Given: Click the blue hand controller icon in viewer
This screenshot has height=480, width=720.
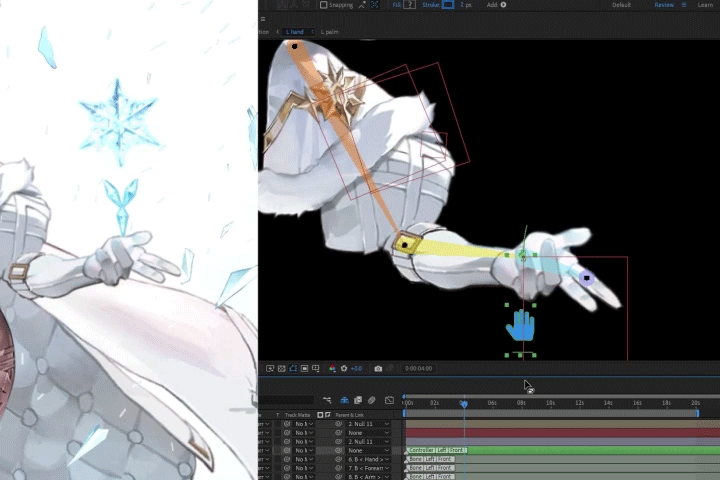Looking at the screenshot, I should pyautogui.click(x=520, y=326).
